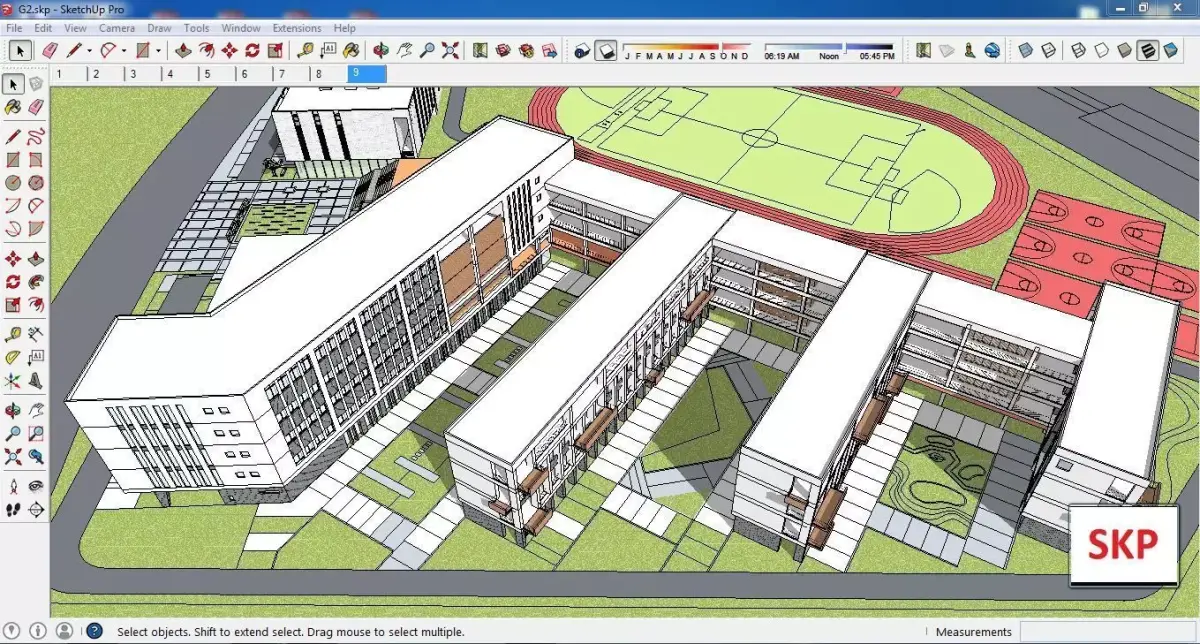Switch to Monochrome face style
Viewport: 1200px width, 644px height.
[1170, 50]
